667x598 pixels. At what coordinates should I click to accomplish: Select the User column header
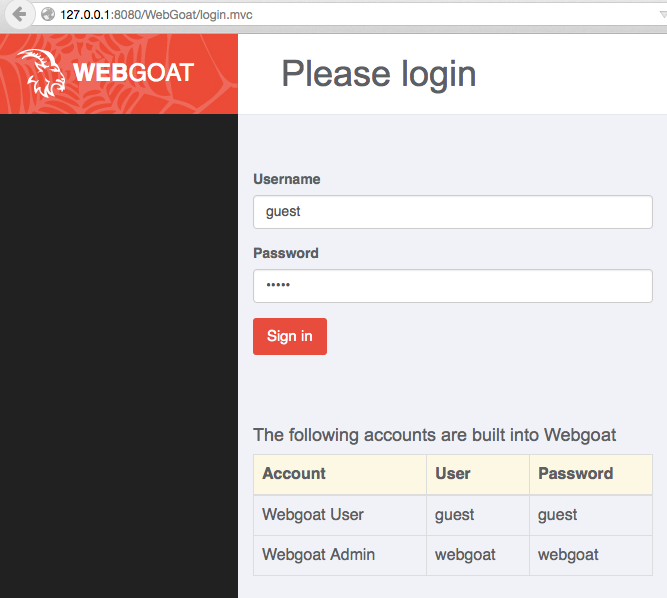click(x=453, y=473)
